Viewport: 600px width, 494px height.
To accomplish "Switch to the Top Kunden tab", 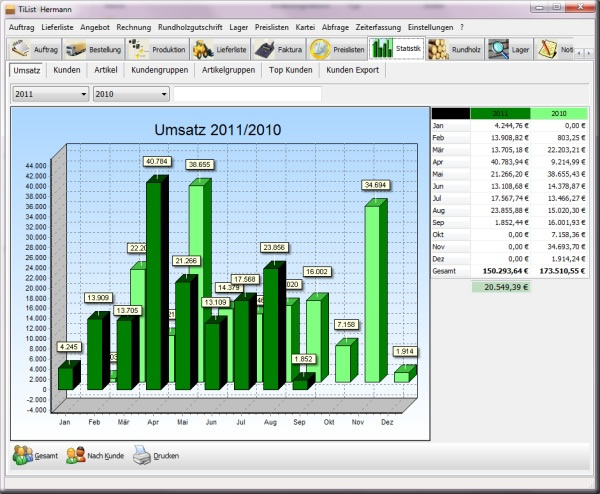I will click(x=290, y=70).
